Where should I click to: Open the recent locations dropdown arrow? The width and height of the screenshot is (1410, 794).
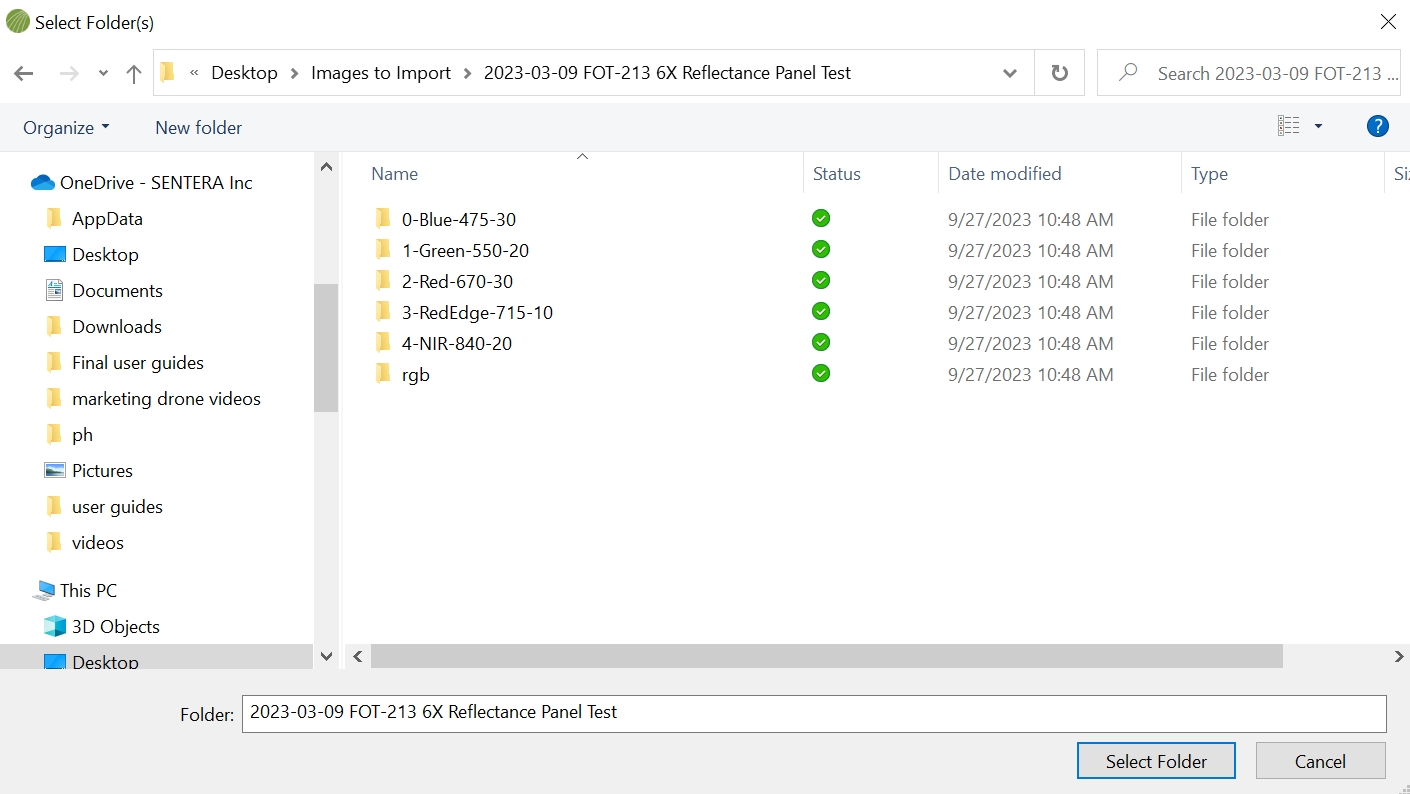click(103, 73)
